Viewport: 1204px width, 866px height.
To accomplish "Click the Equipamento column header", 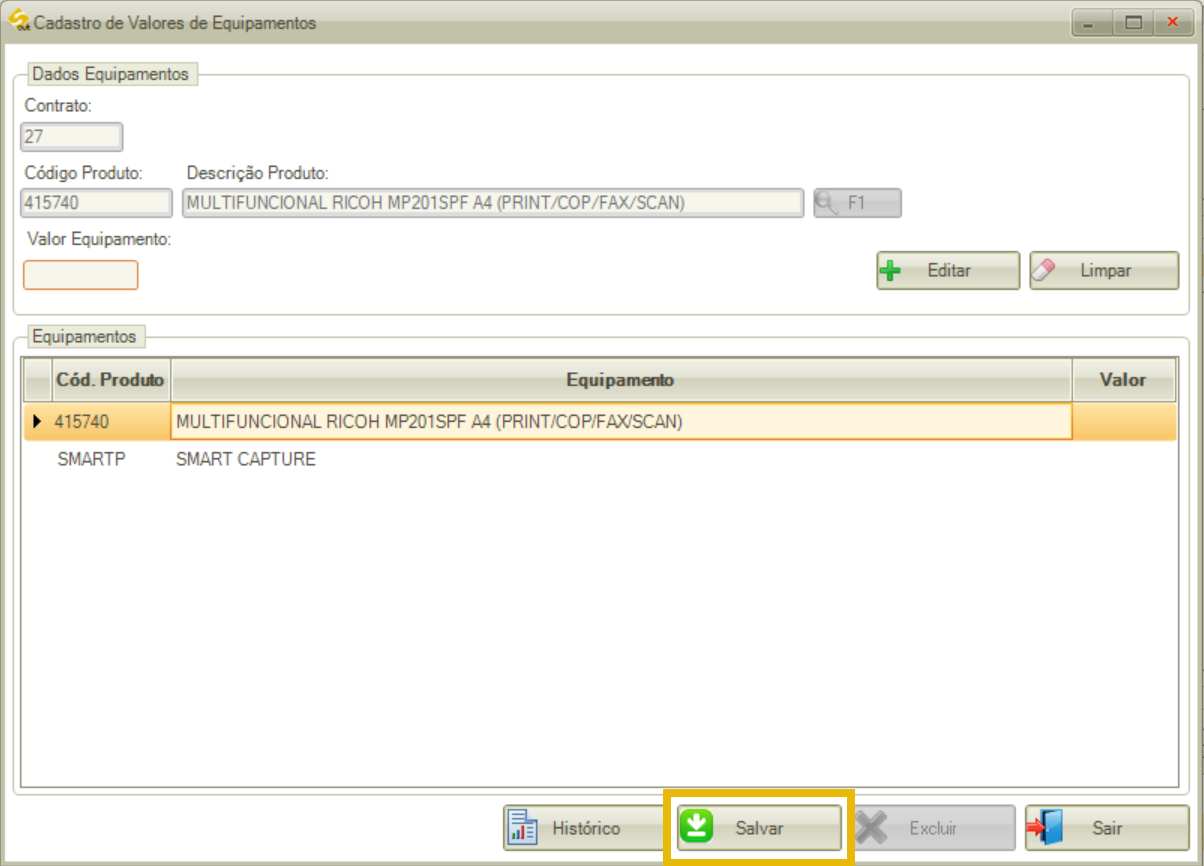I will tap(621, 380).
